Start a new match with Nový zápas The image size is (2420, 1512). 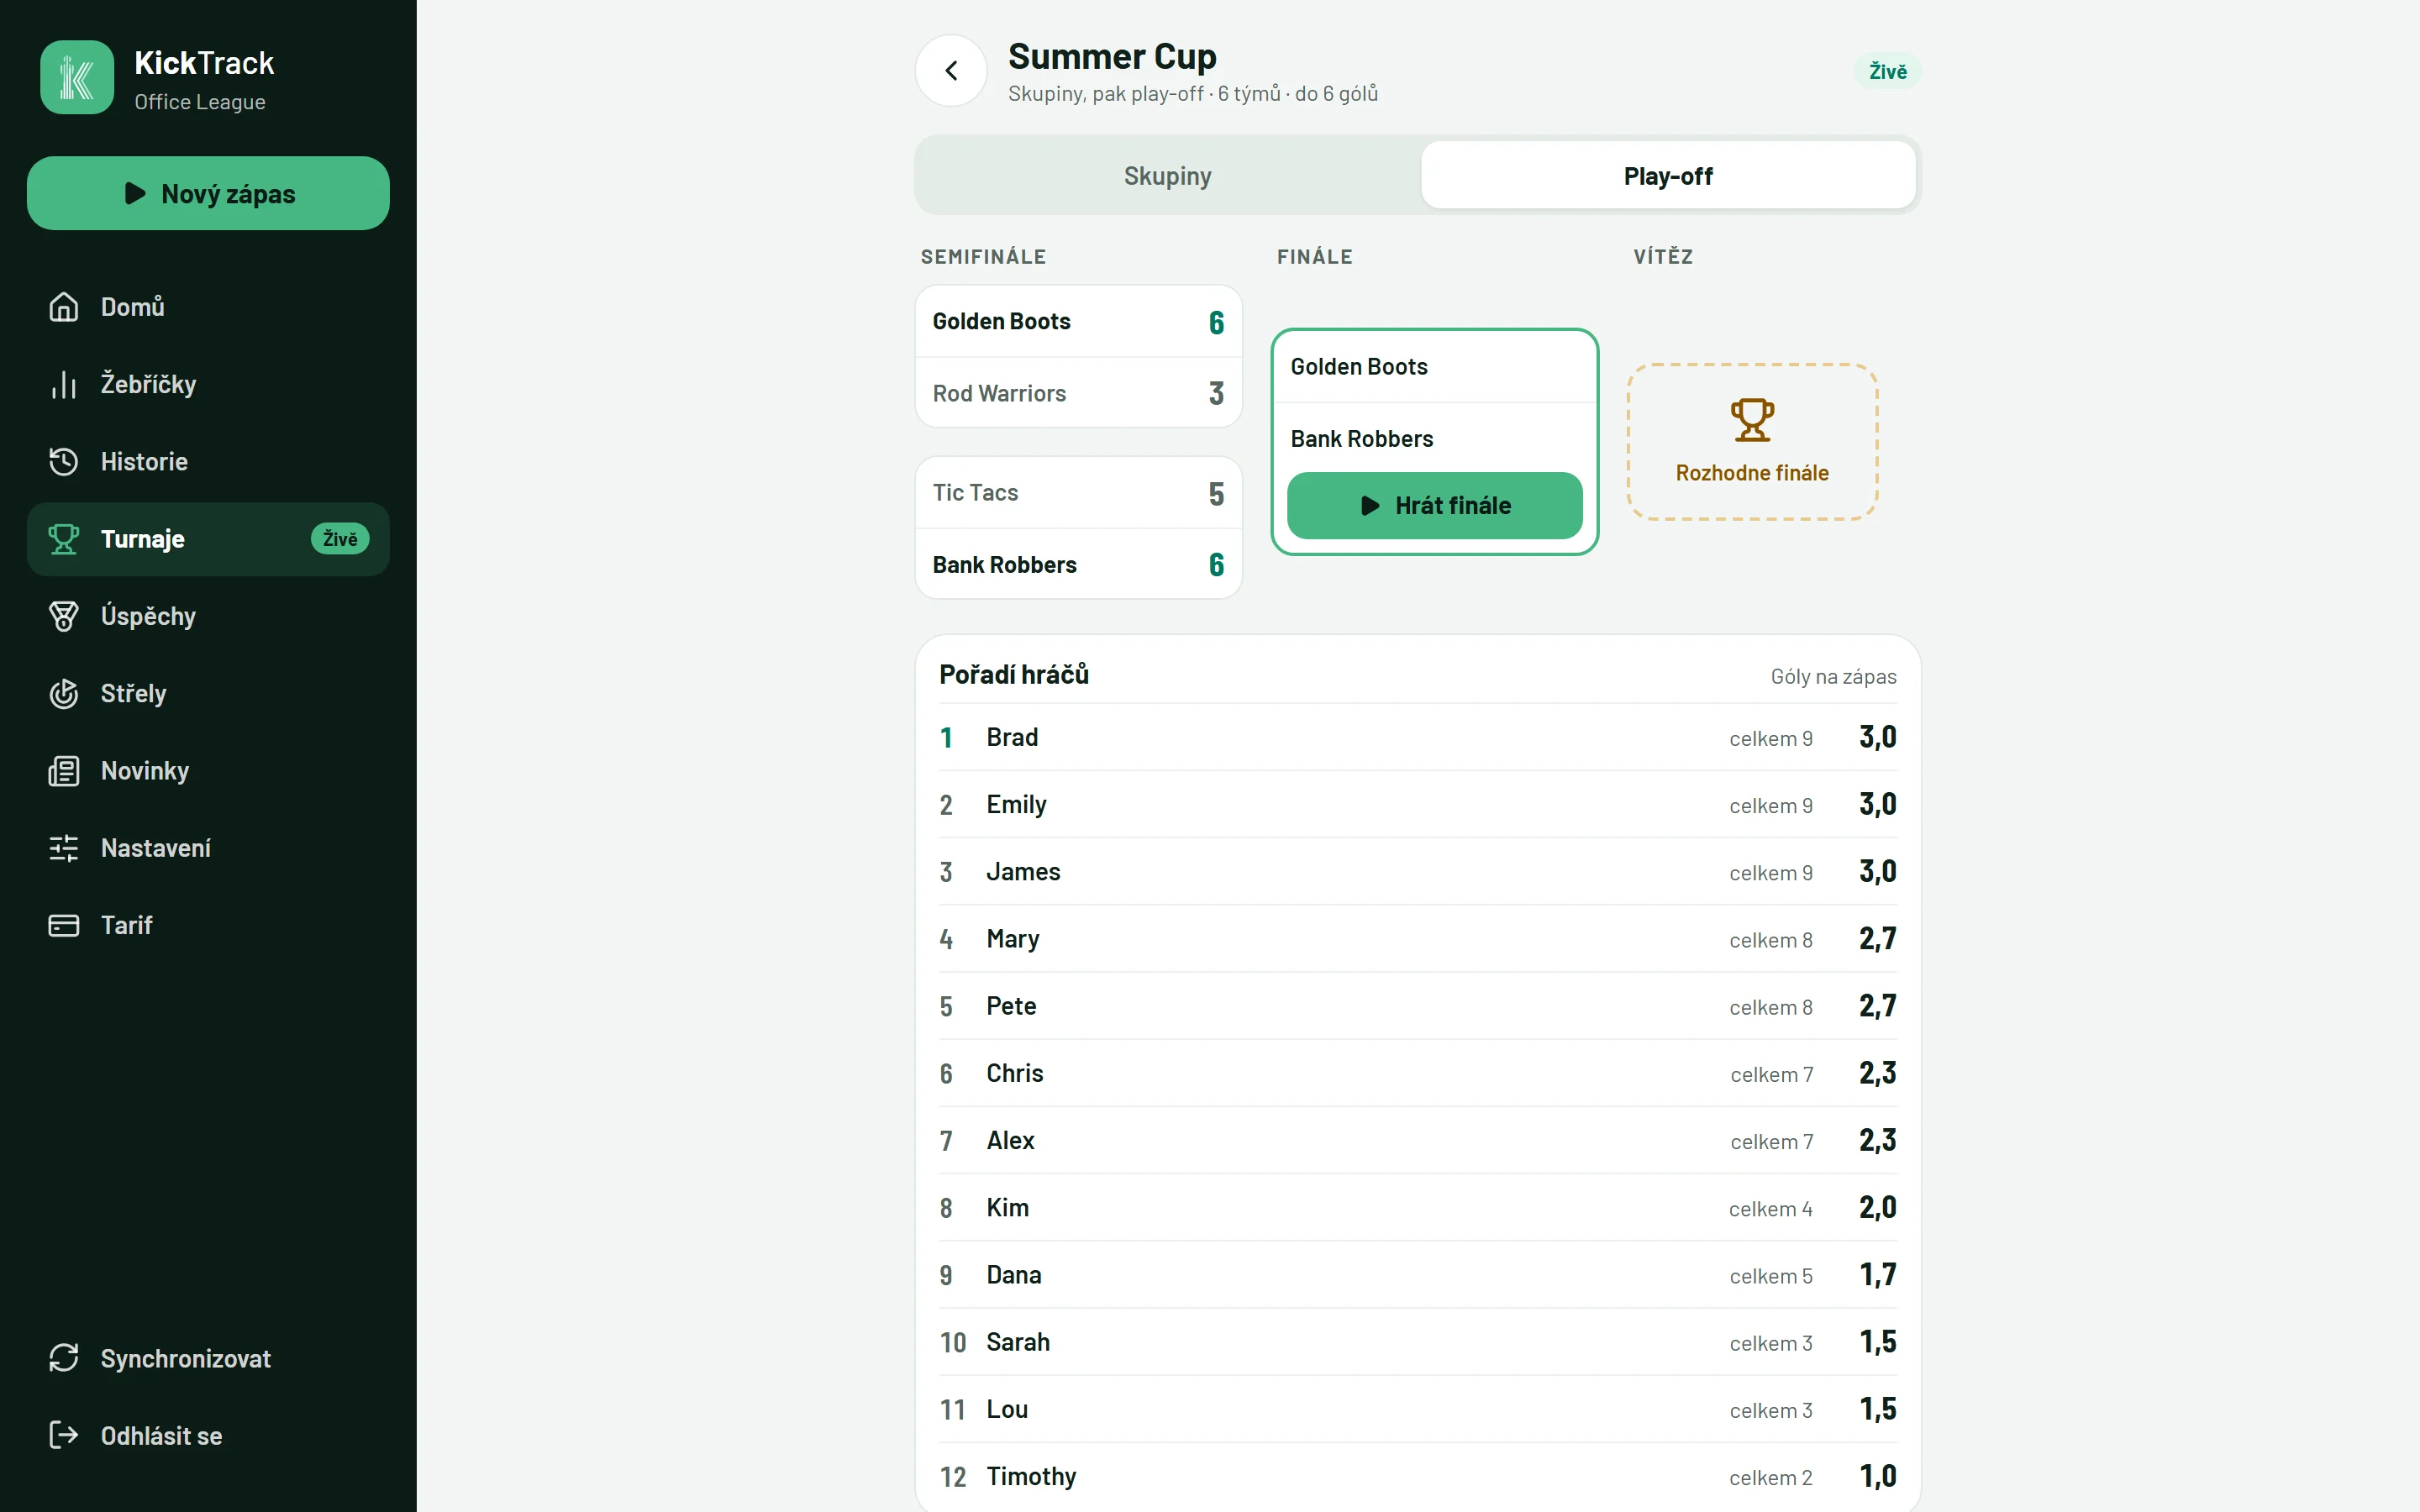(x=208, y=193)
